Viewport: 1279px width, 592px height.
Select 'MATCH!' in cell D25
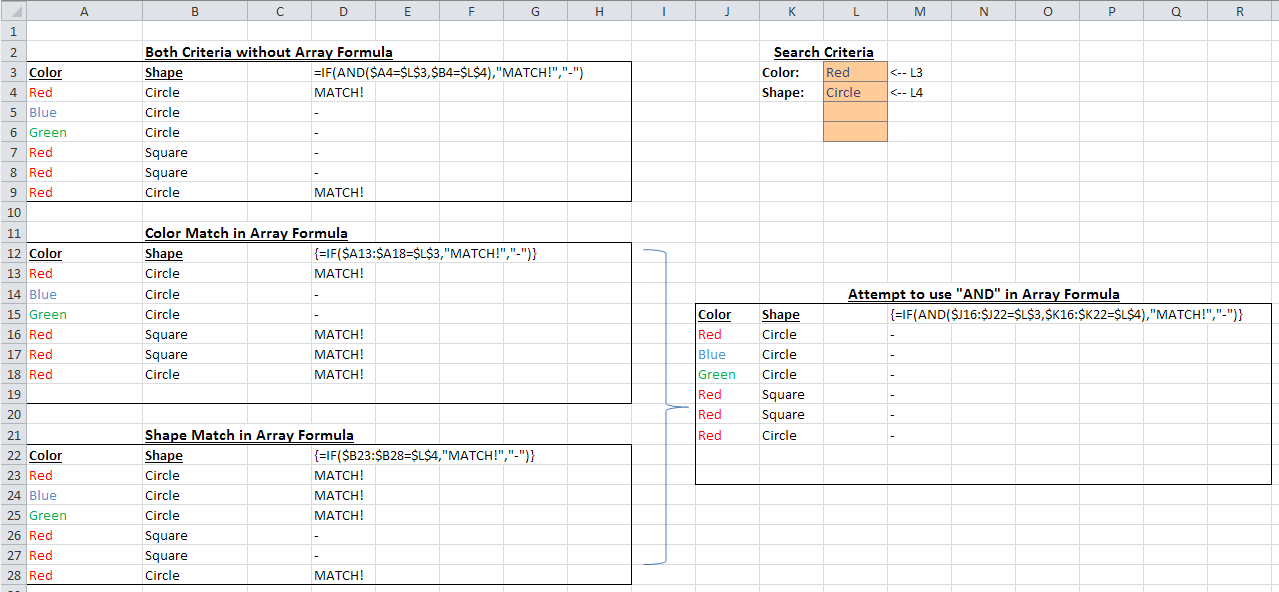339,515
